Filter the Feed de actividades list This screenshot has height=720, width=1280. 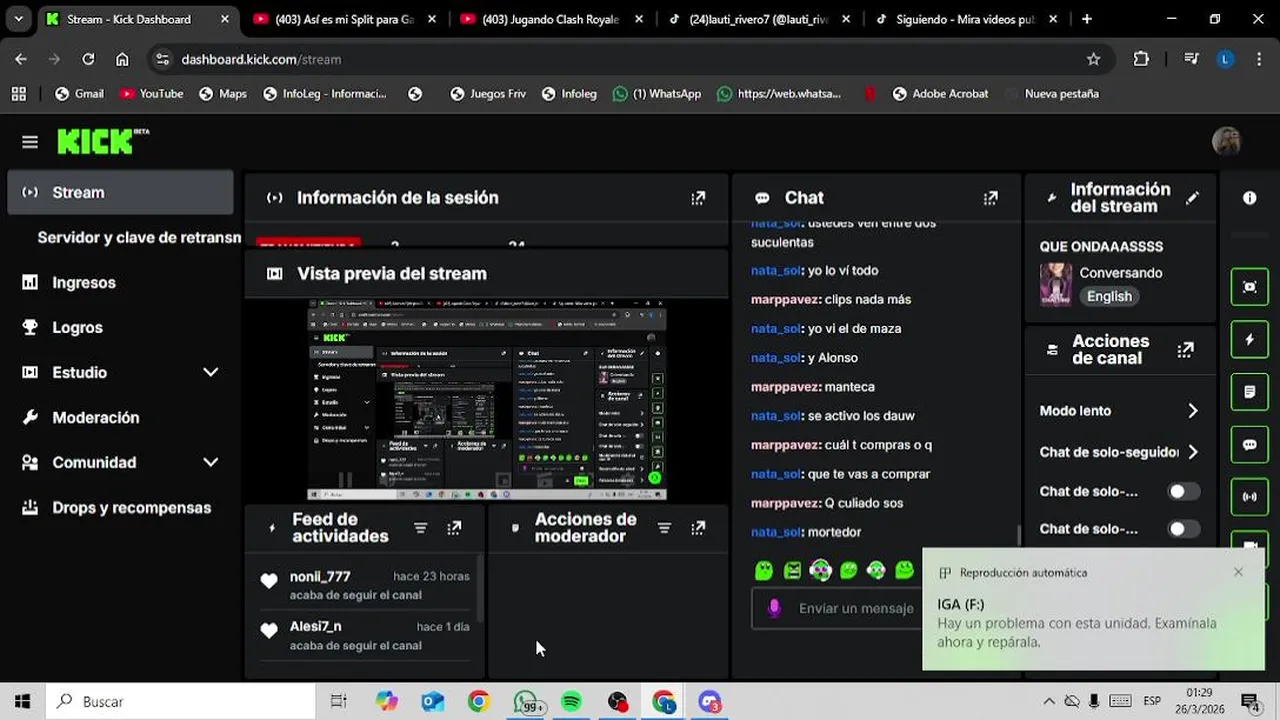click(420, 528)
